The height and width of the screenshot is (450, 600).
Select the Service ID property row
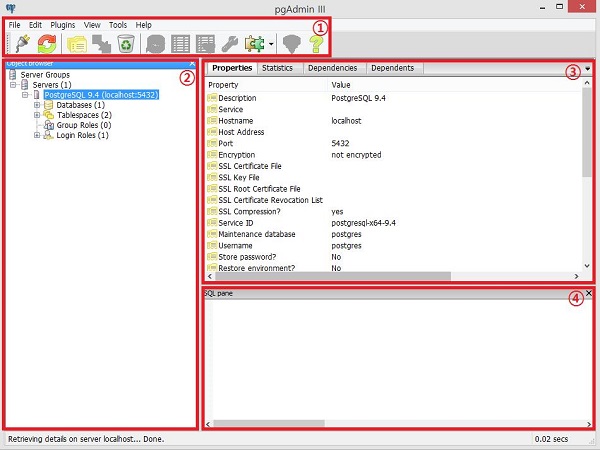pos(394,223)
